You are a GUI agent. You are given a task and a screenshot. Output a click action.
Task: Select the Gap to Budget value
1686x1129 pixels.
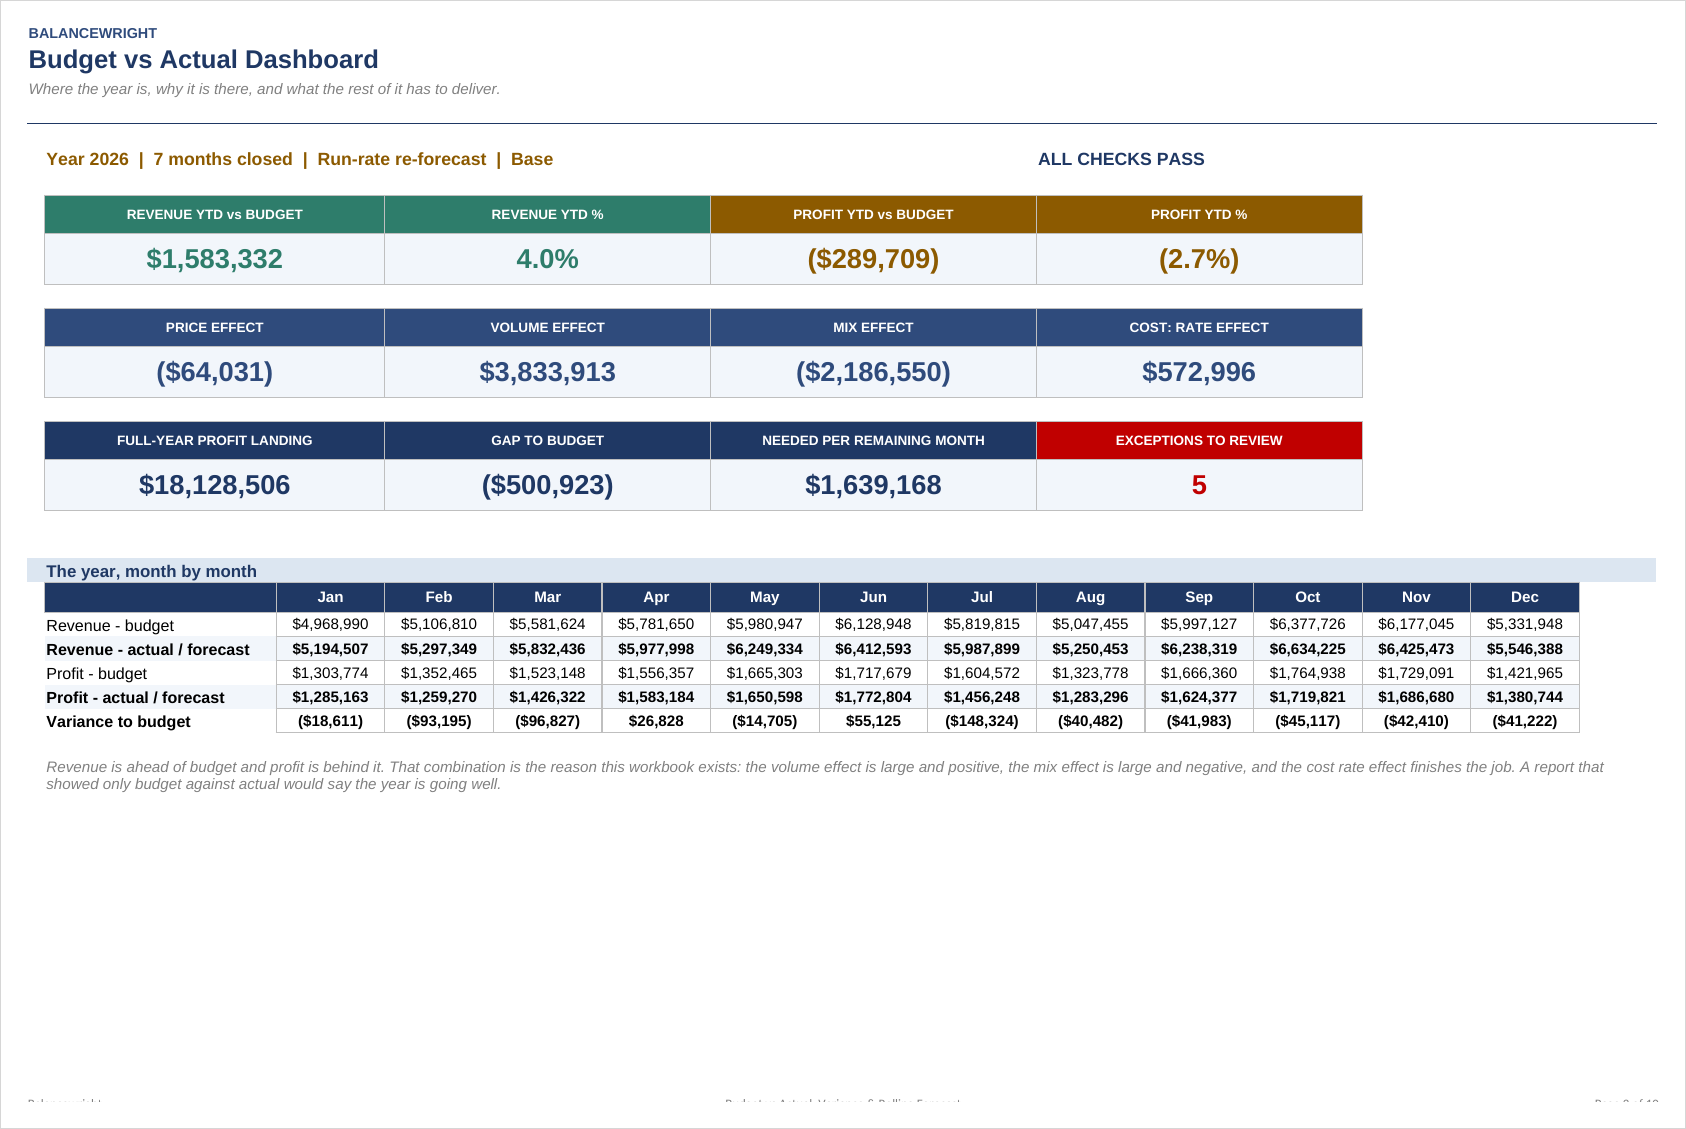tap(547, 485)
